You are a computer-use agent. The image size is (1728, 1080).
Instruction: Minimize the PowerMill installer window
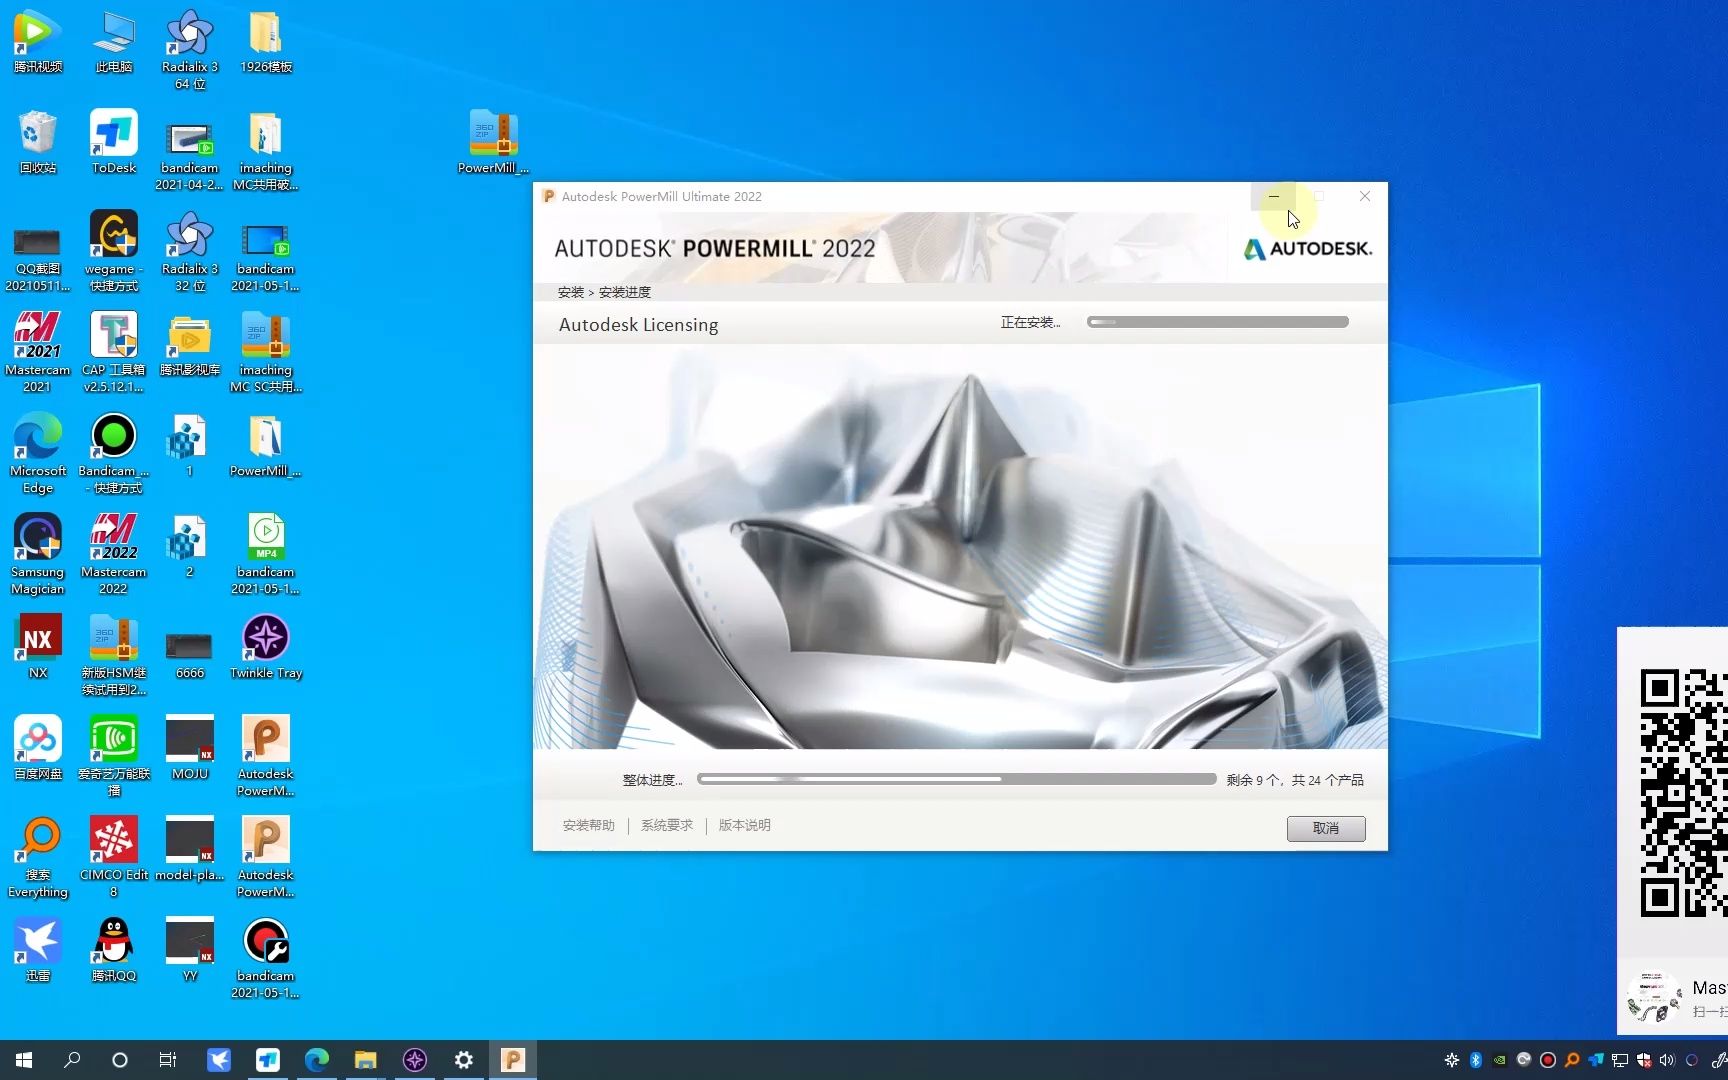(x=1273, y=196)
